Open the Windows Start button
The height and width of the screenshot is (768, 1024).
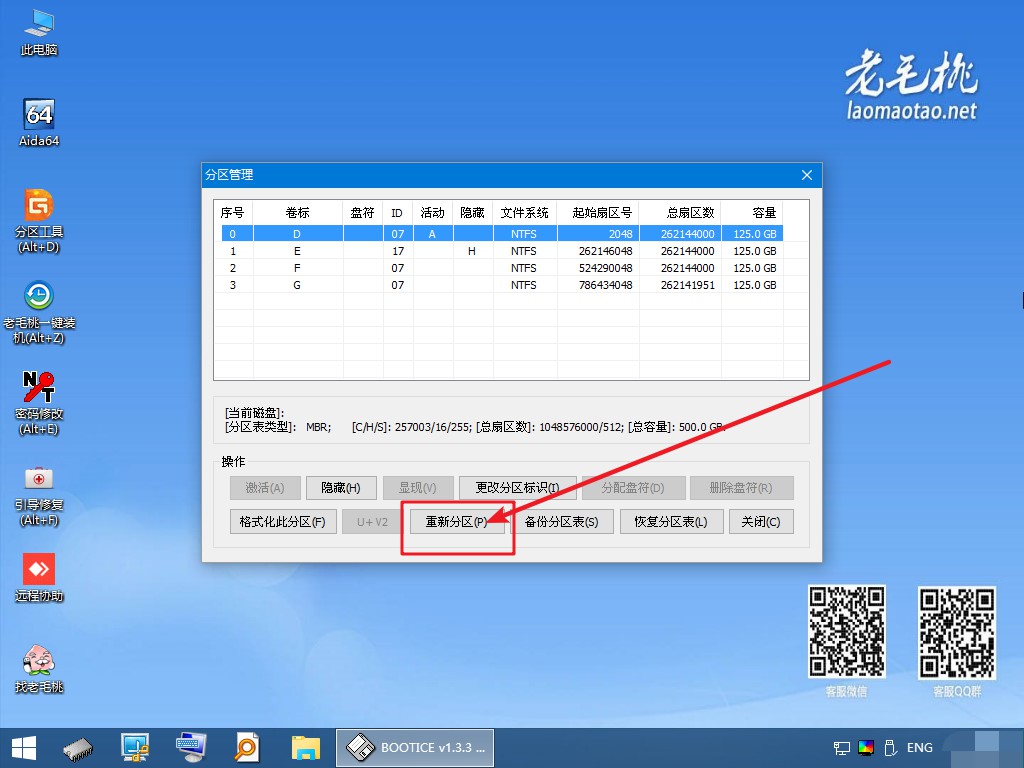click(24, 748)
